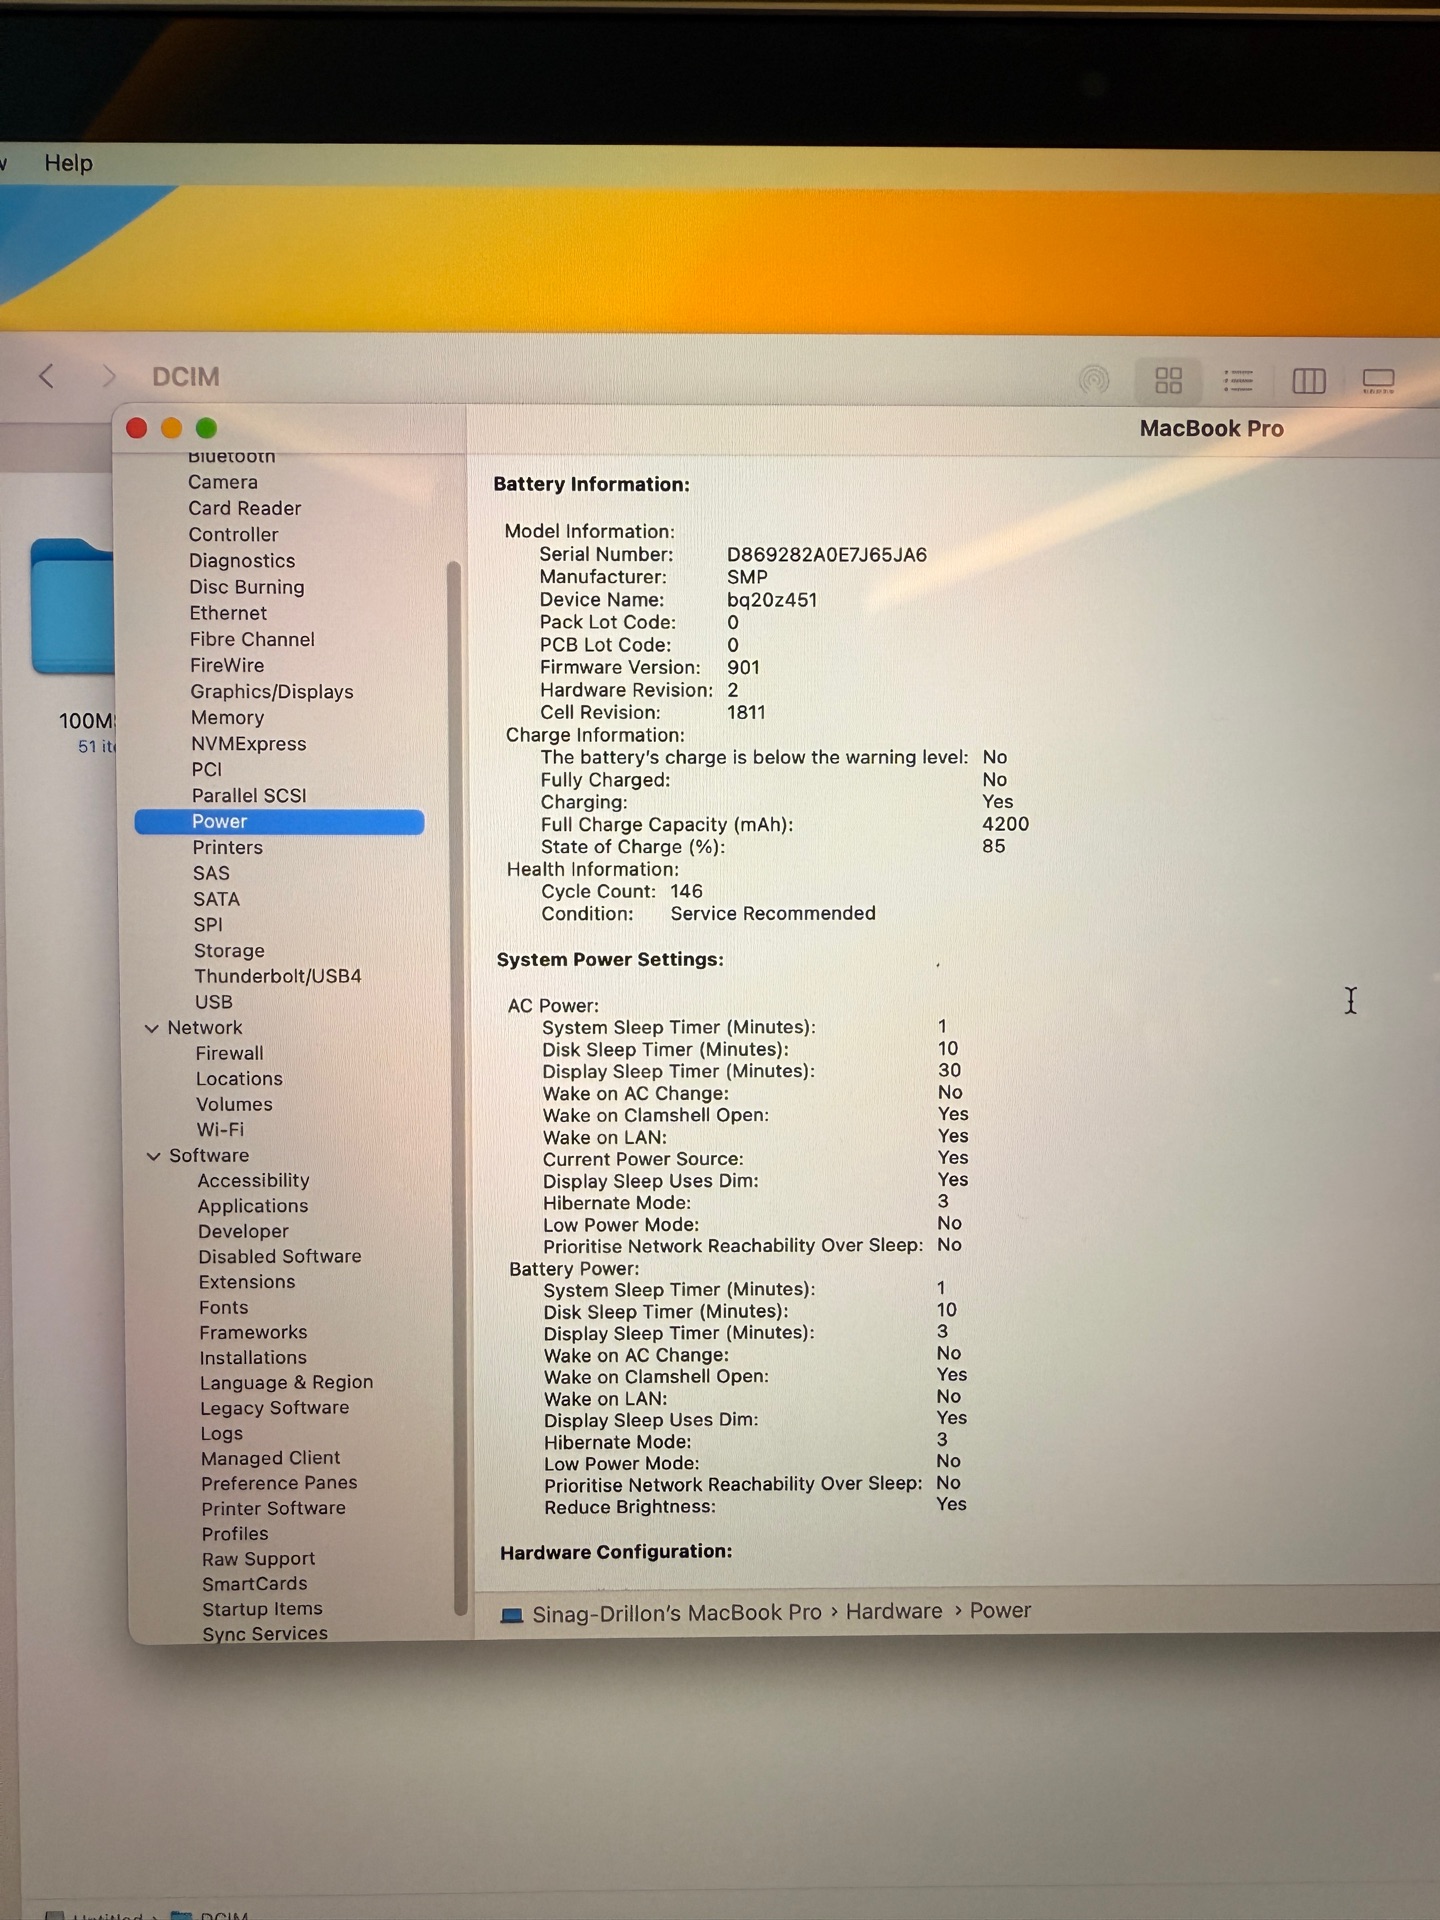Switch Finder to list view
Image resolution: width=1440 pixels, height=1920 pixels.
coord(1238,380)
